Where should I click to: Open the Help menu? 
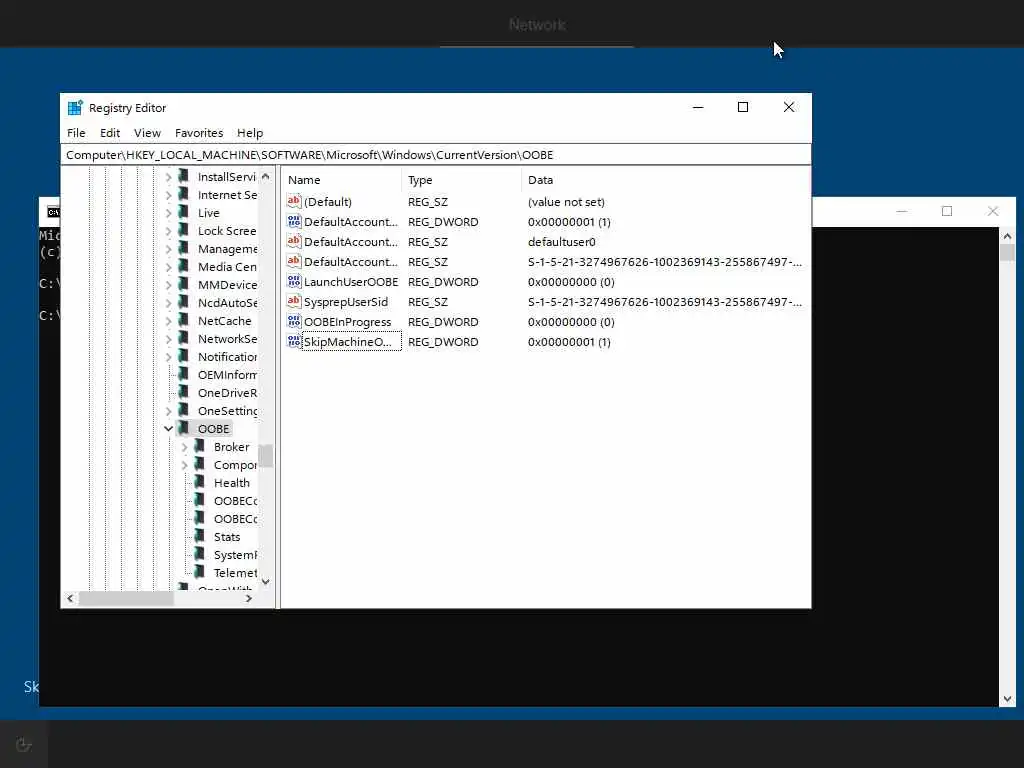click(x=249, y=133)
